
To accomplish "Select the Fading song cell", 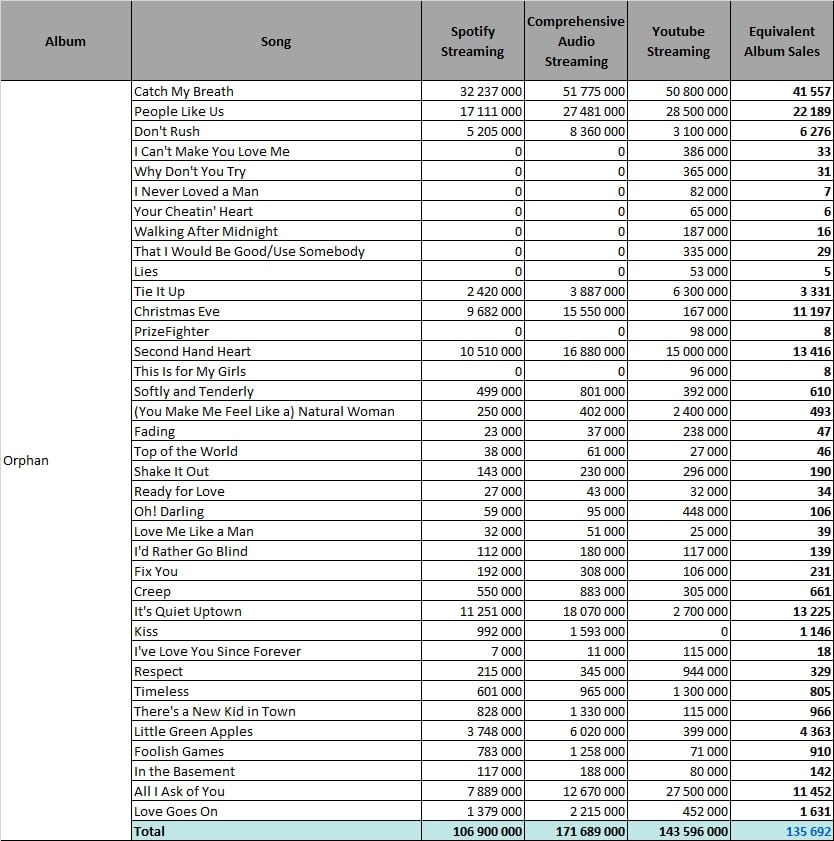I will pyautogui.click(x=276, y=432).
